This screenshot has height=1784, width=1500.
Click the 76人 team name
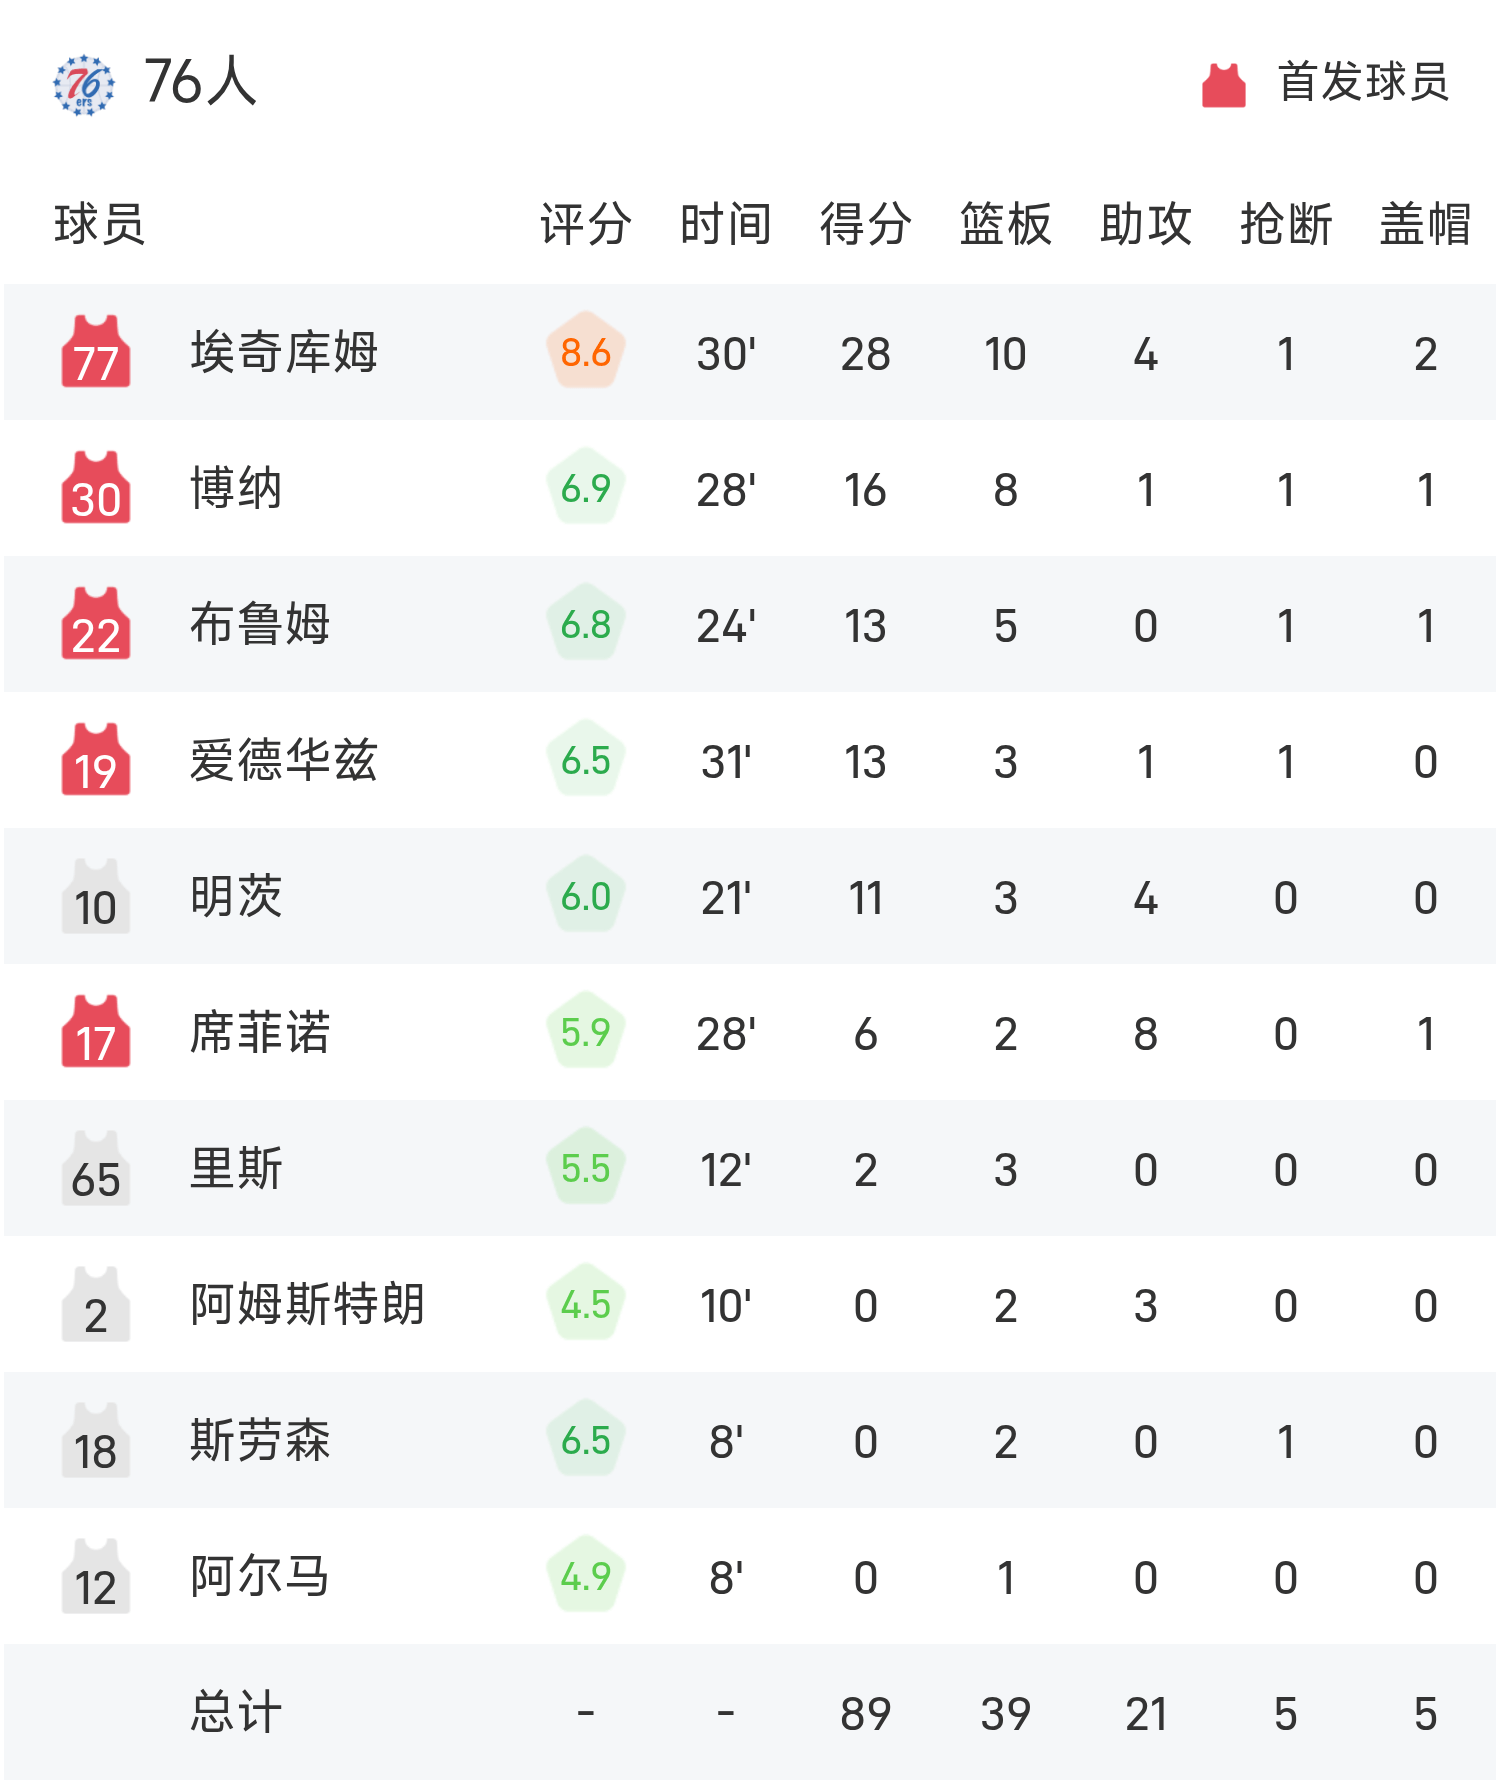200,82
